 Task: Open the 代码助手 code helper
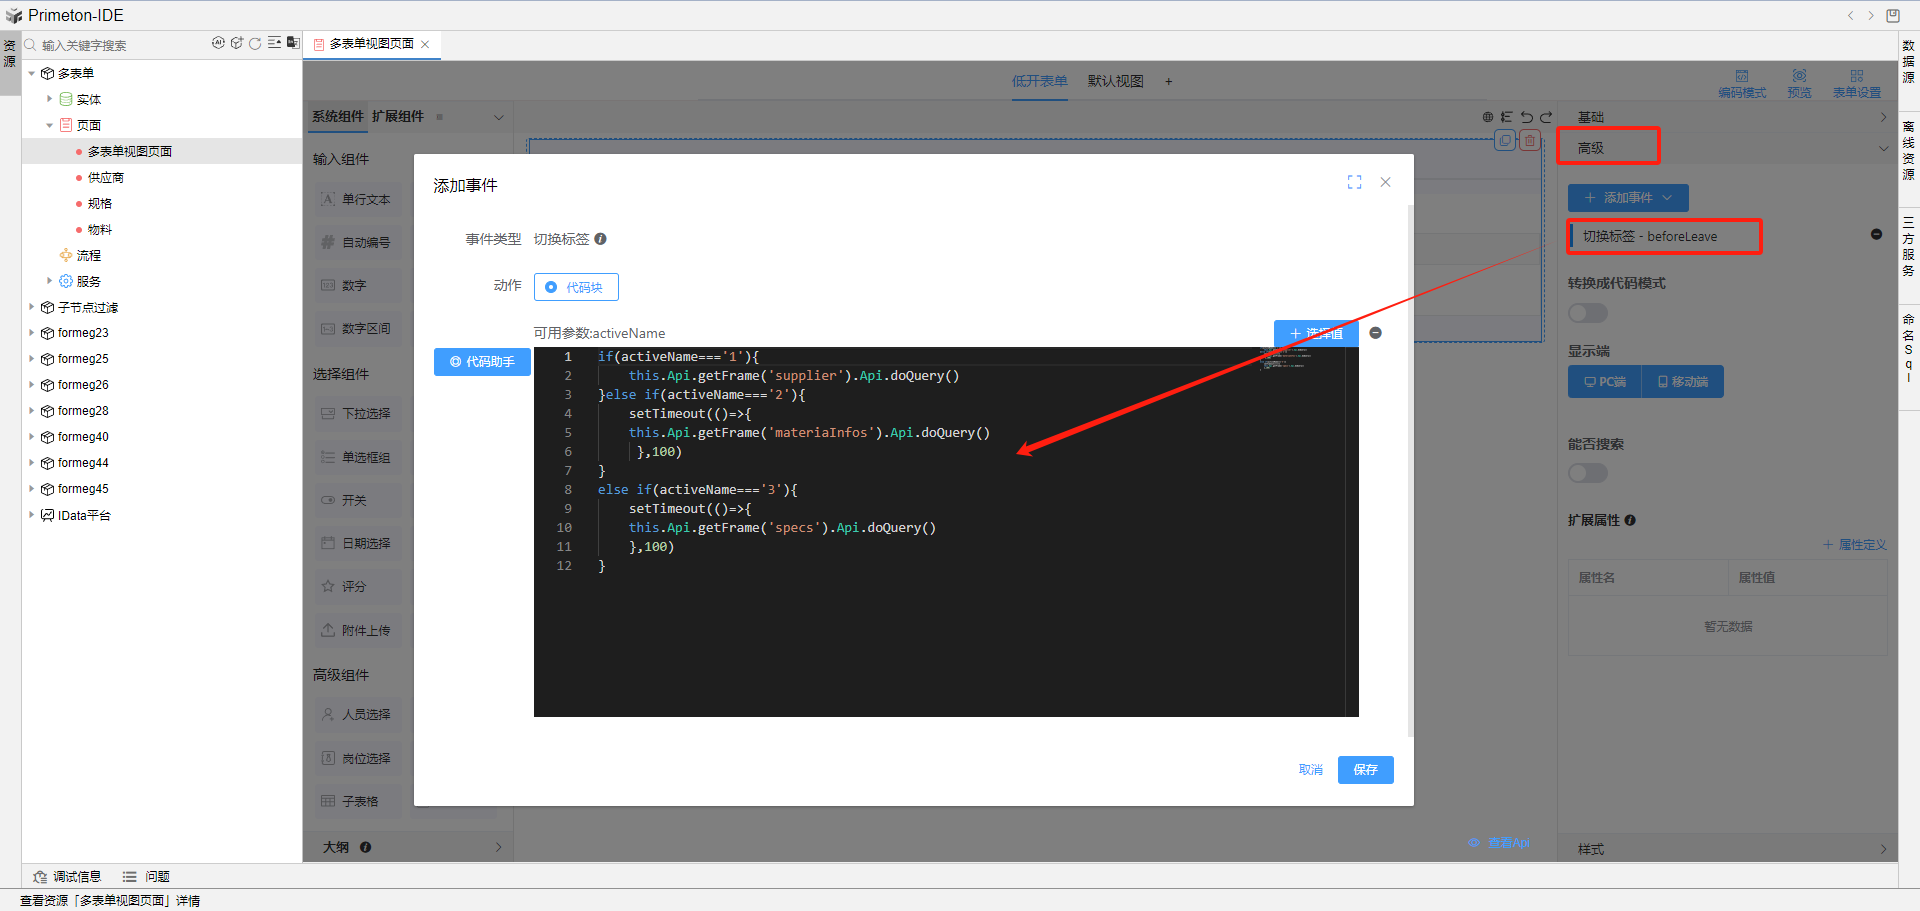(x=482, y=362)
